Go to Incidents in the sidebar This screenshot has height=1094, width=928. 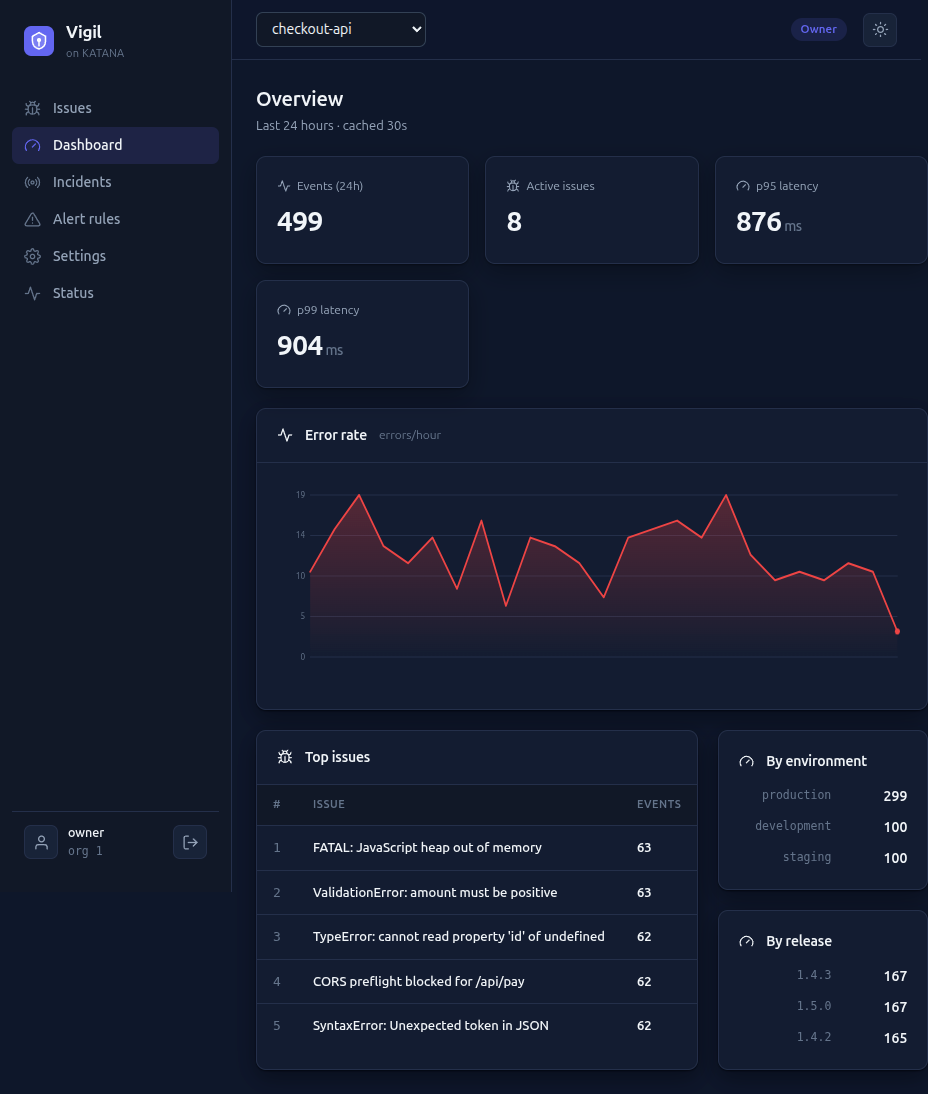tap(115, 182)
